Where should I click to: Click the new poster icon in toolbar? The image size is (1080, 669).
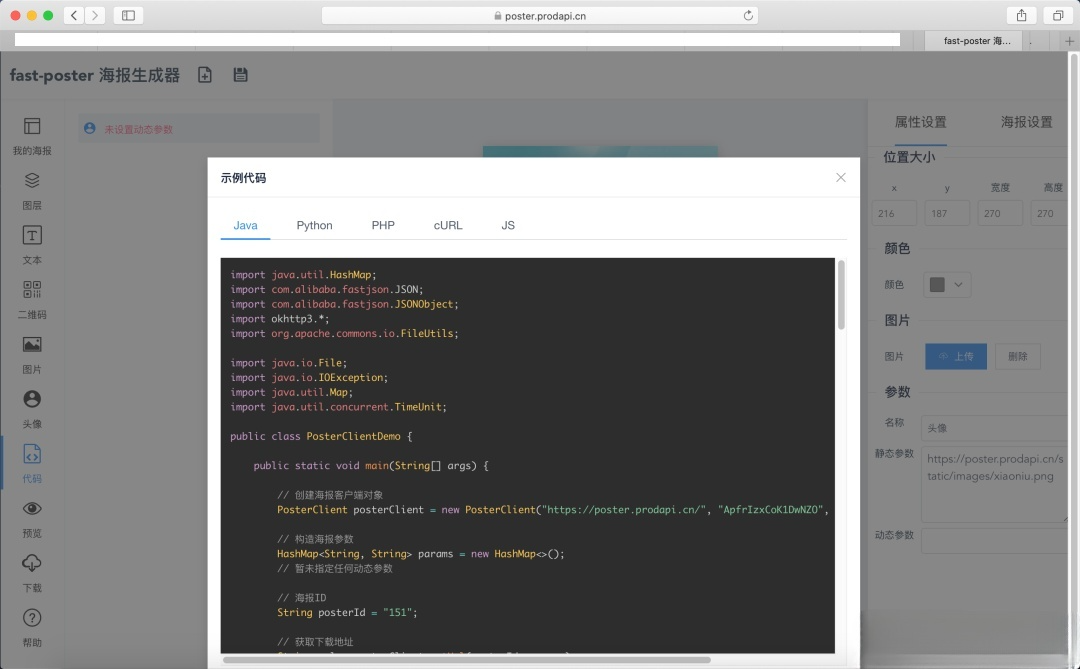pos(204,74)
